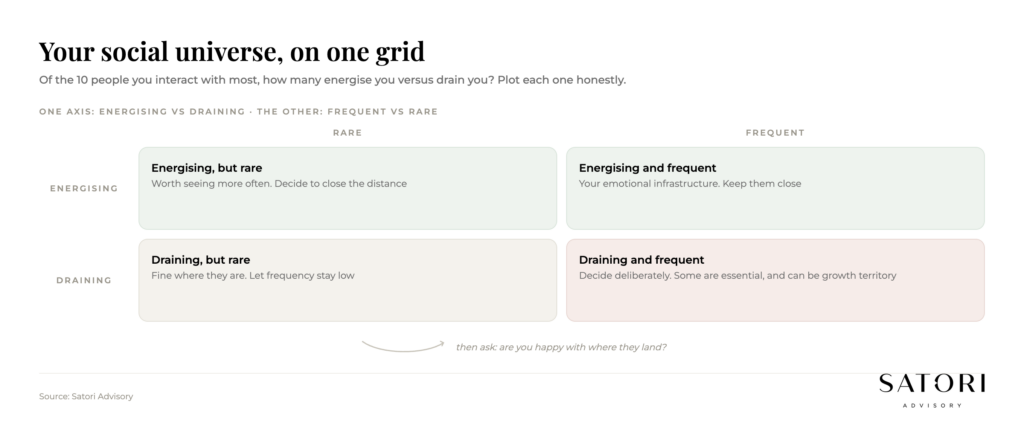
Task: Select the 'Energising, but rare' quadrant card
Action: (347, 188)
